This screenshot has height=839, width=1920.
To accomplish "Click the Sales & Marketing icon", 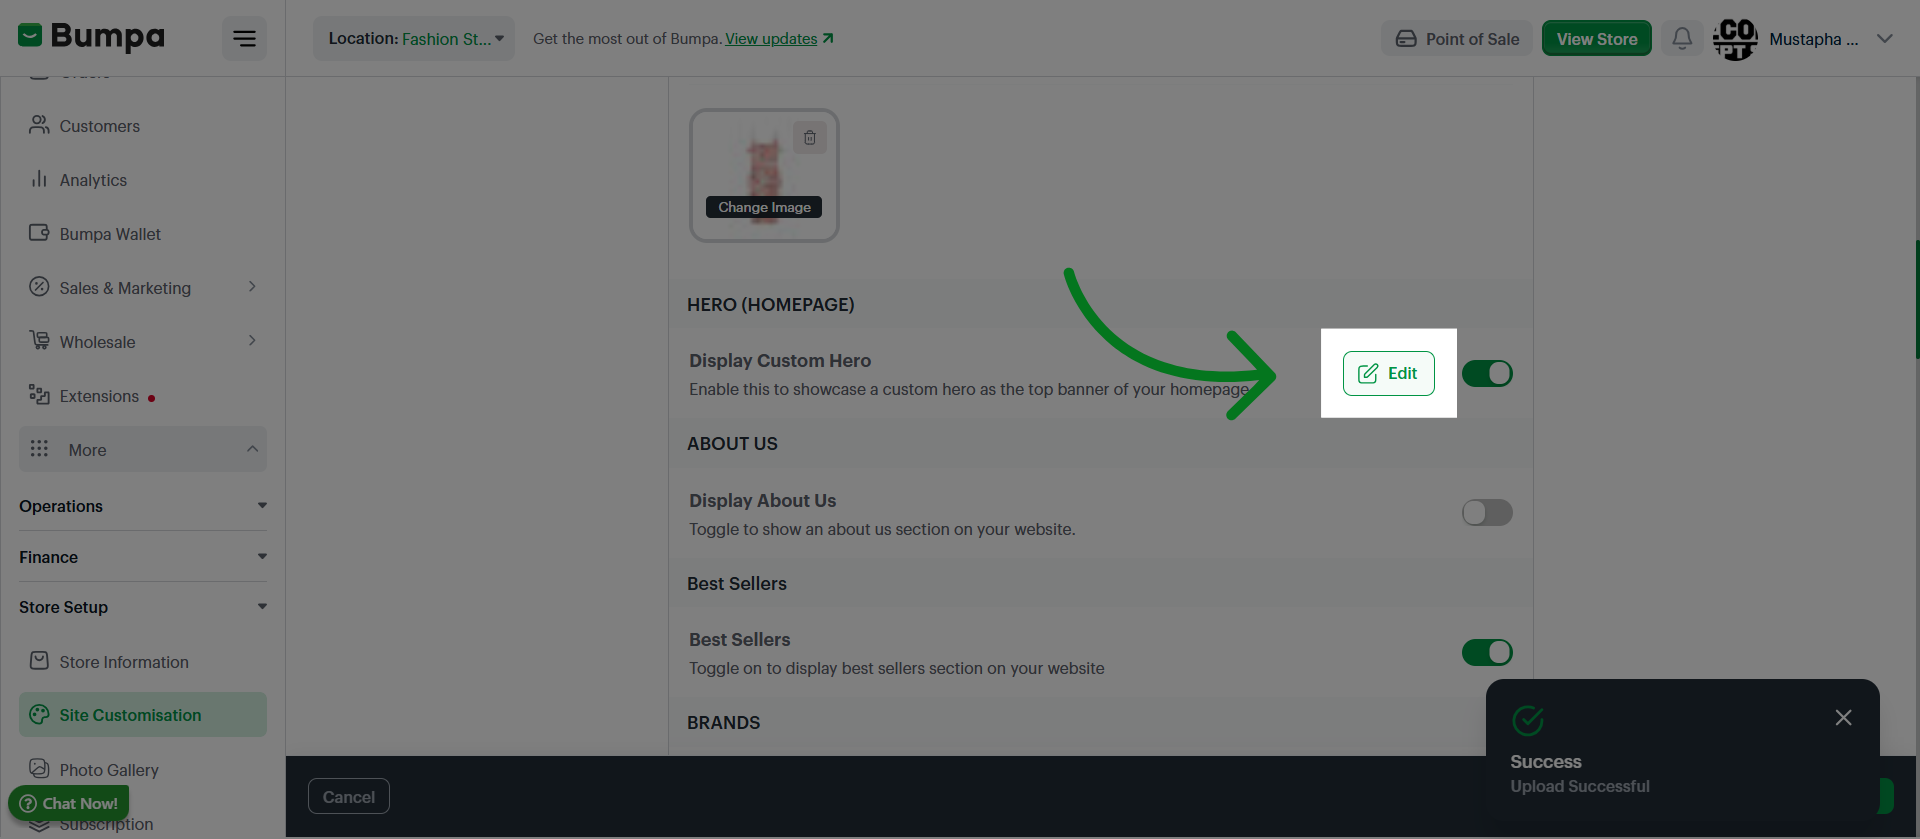I will click(x=39, y=287).
